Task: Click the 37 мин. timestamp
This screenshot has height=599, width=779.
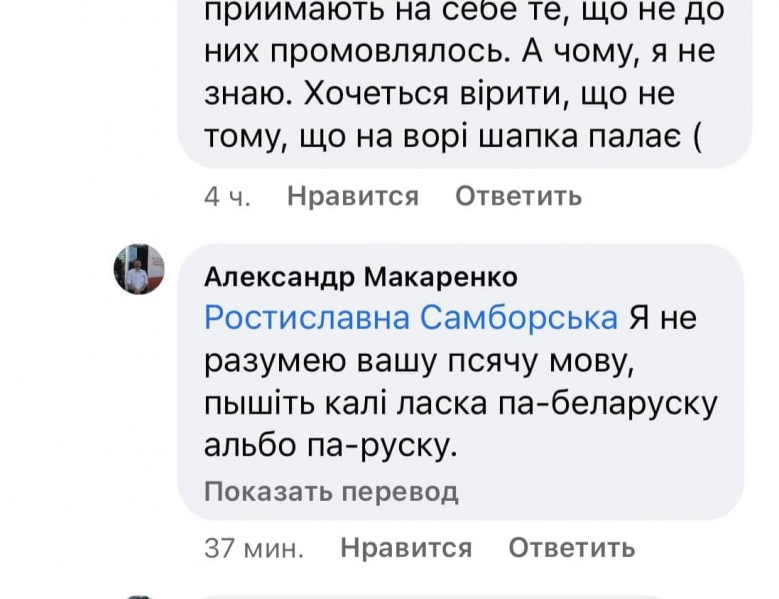Action: click(x=253, y=547)
